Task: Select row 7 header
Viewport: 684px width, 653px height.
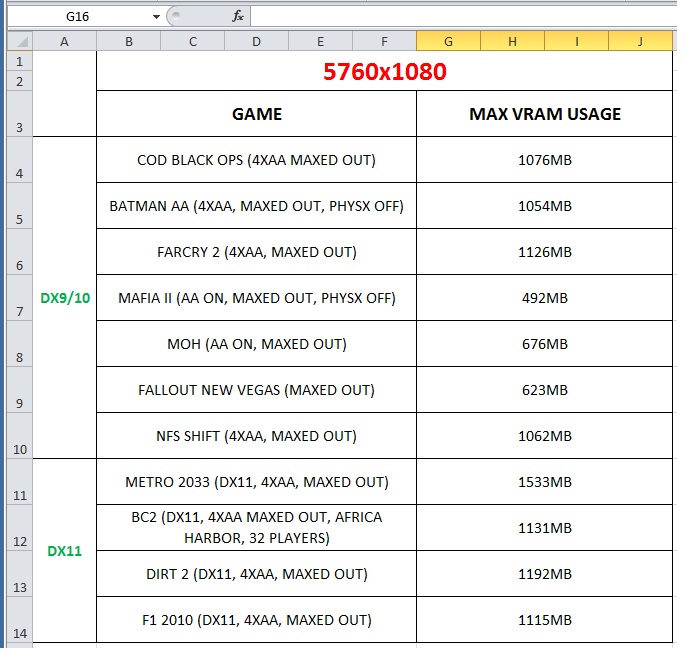Action: [x=20, y=298]
